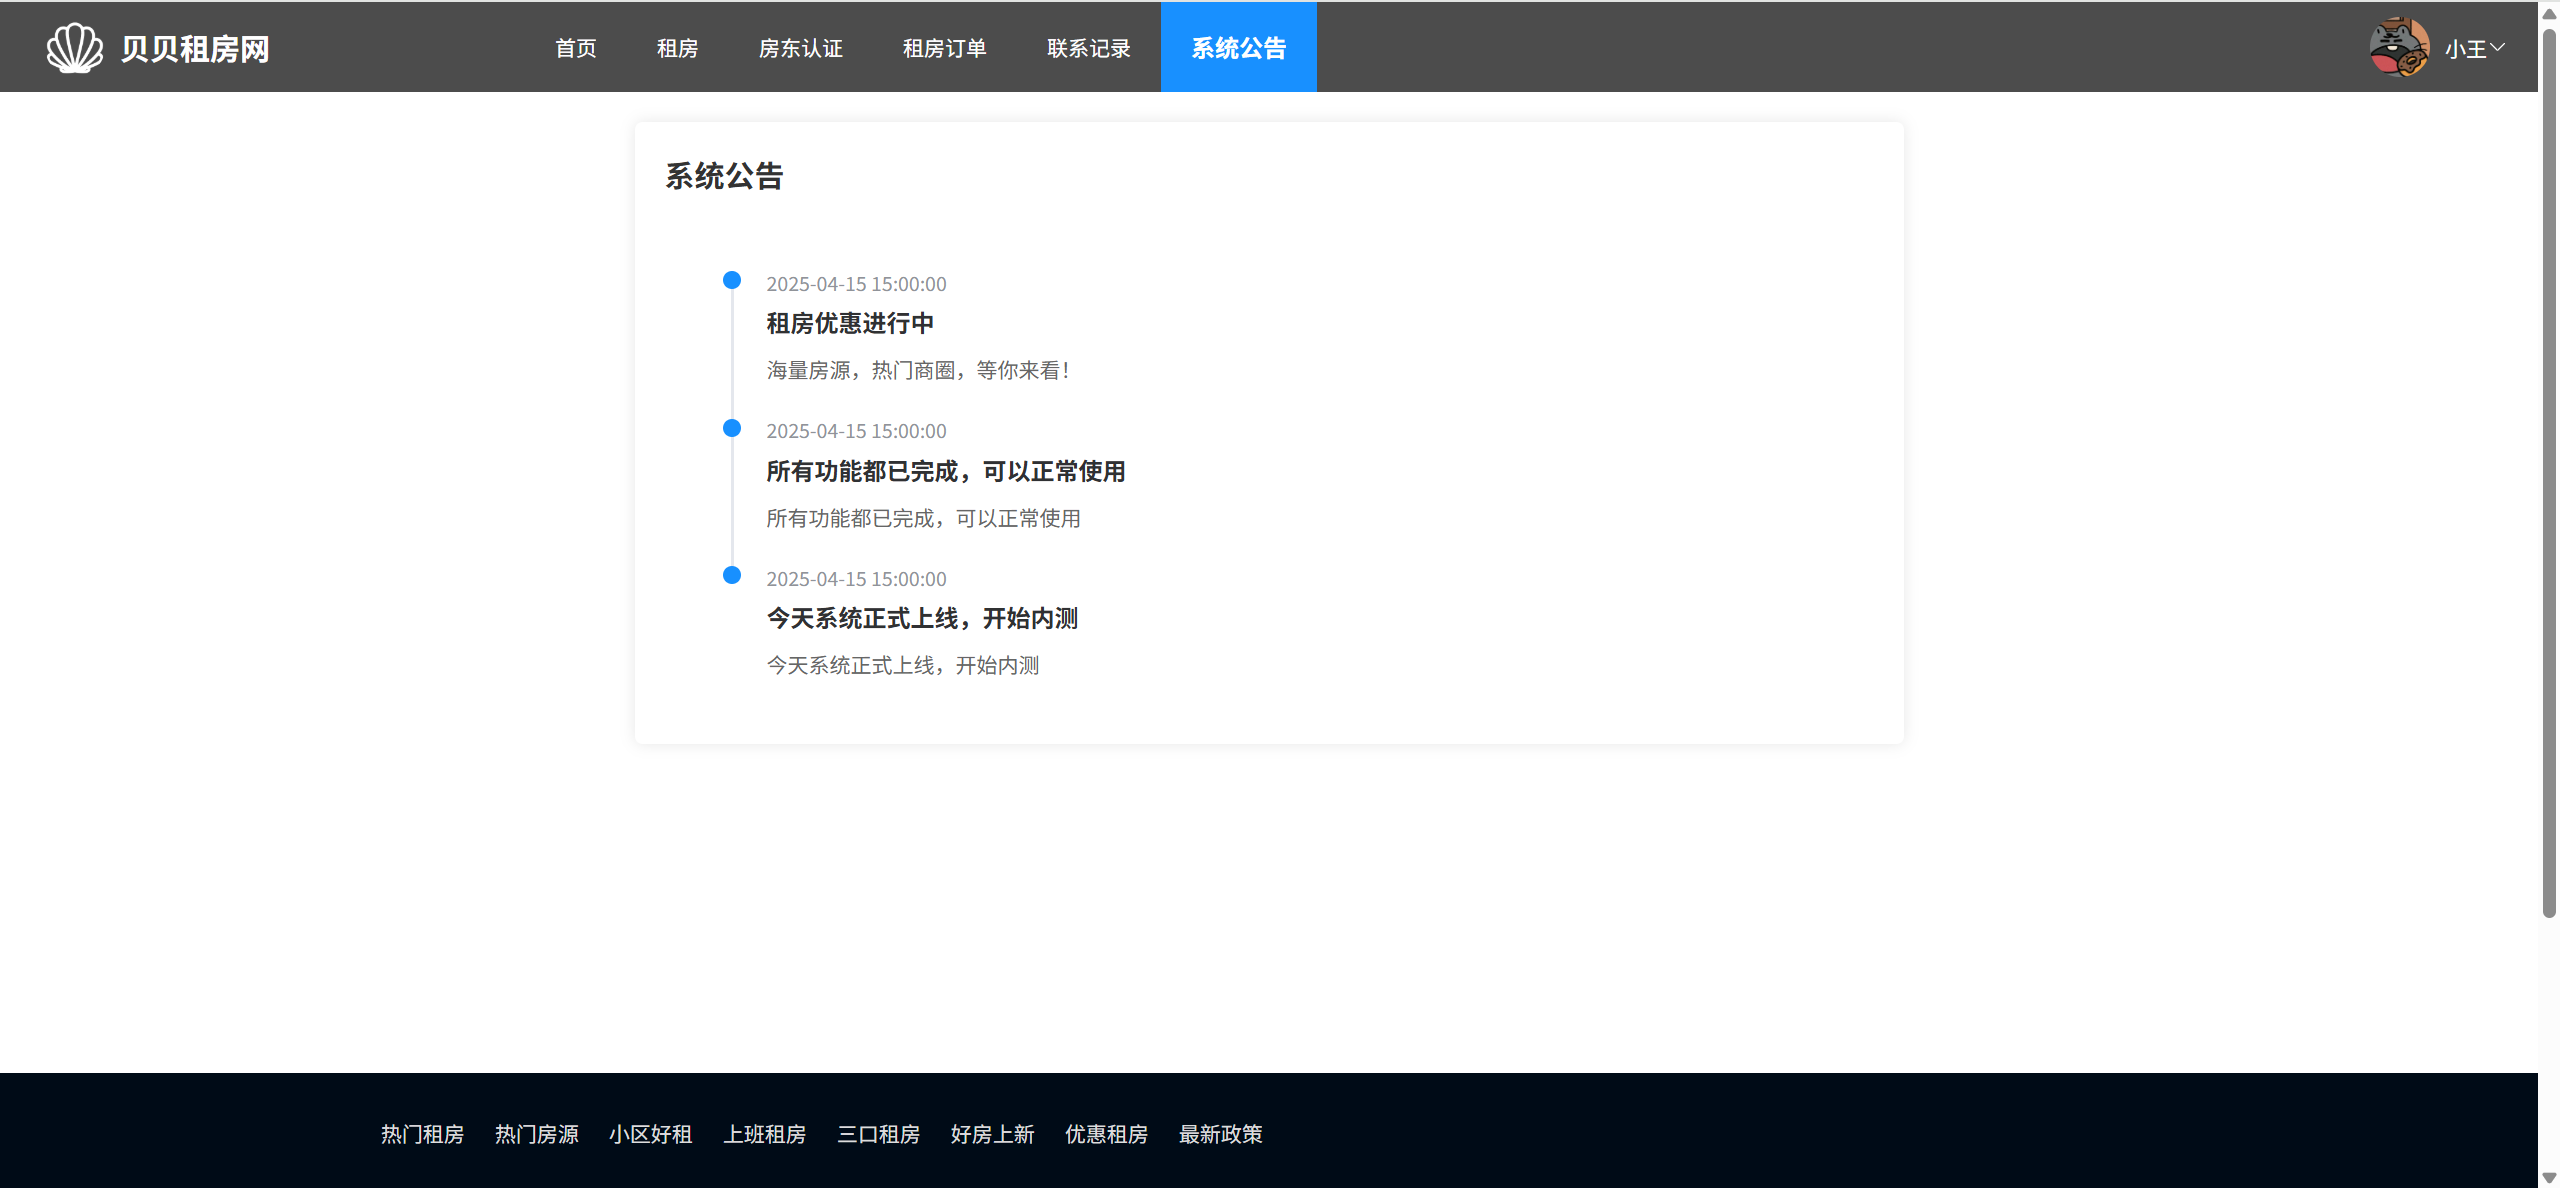Click the 最新政策 footer link
The image size is (2560, 1188).
[x=1220, y=1134]
